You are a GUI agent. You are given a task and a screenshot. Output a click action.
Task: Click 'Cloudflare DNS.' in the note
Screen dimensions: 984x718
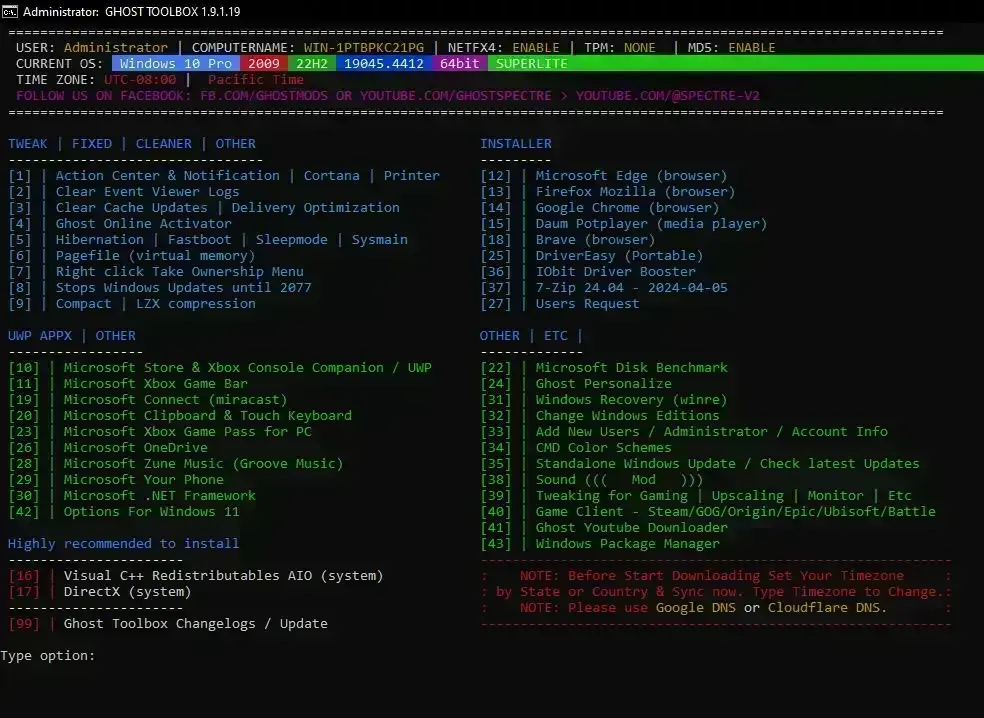click(827, 608)
